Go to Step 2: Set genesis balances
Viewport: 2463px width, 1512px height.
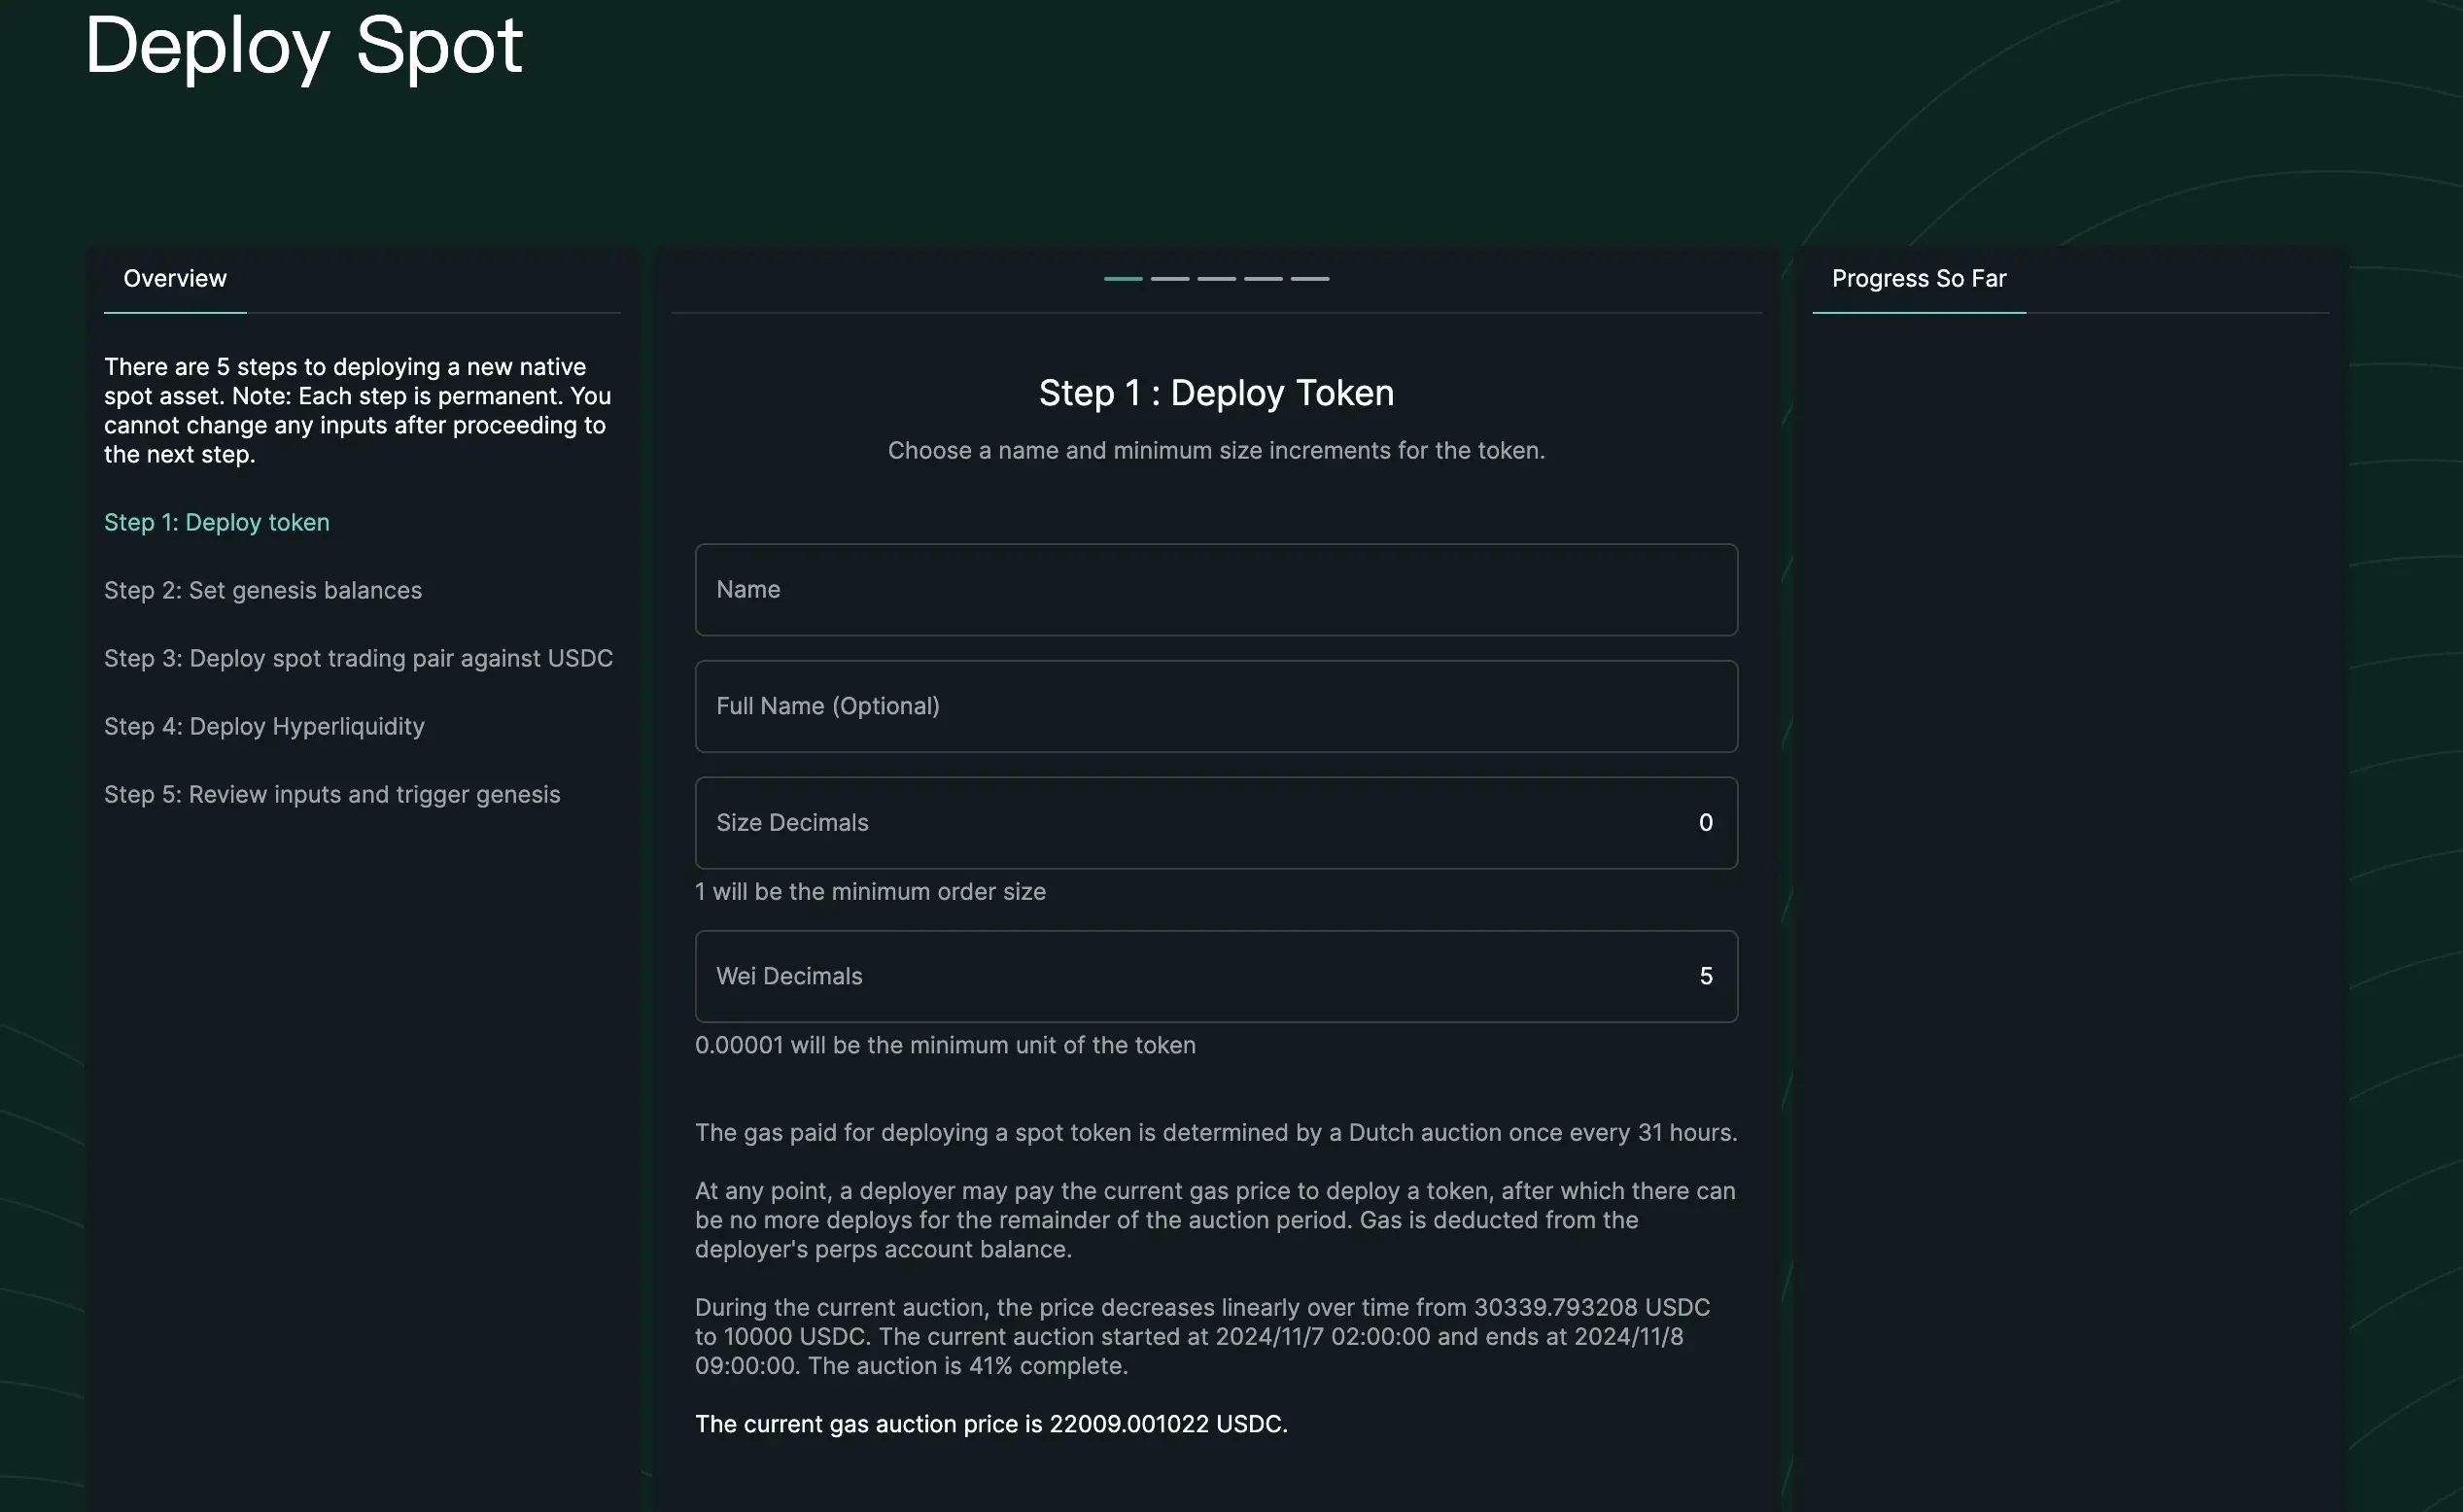(263, 591)
